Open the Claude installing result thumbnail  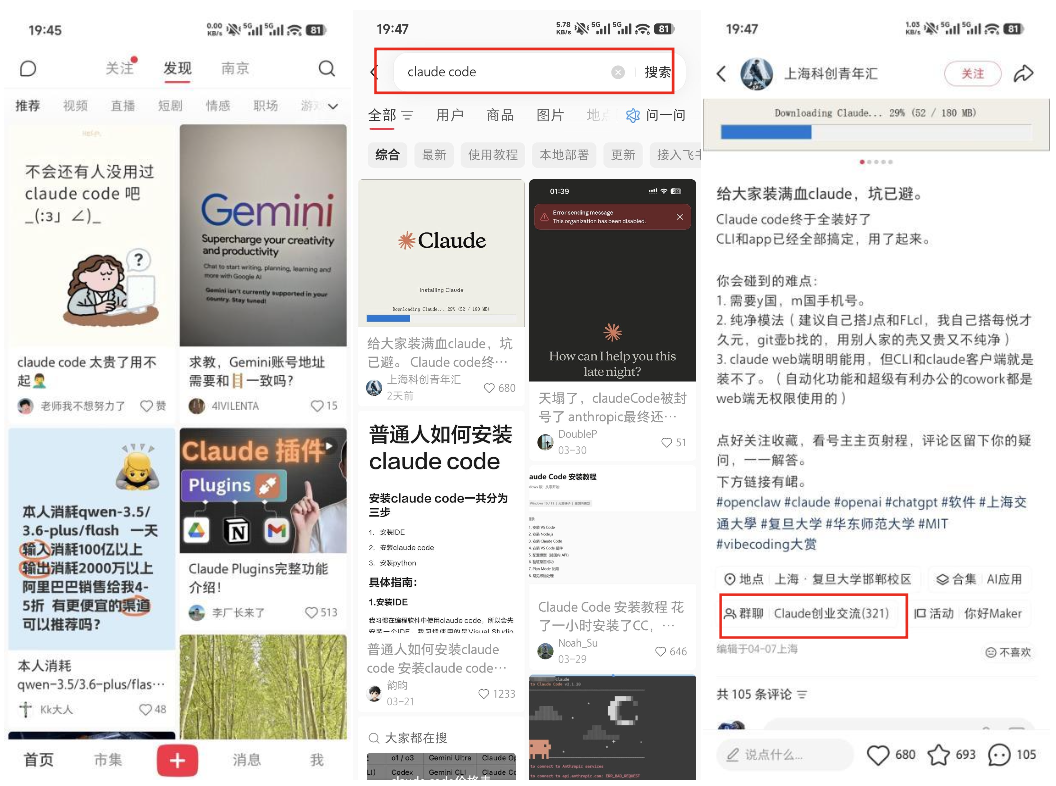tap(442, 253)
